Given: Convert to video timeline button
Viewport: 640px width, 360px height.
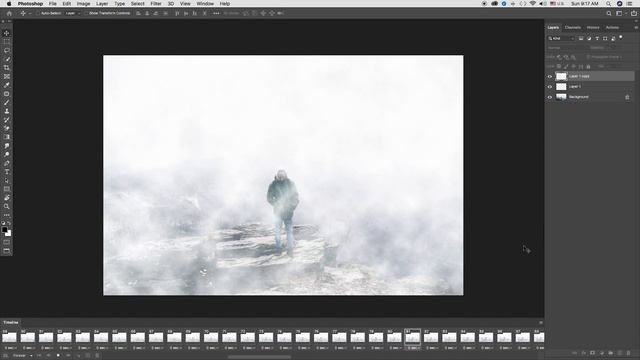Looking at the screenshot, I should coord(6,356).
